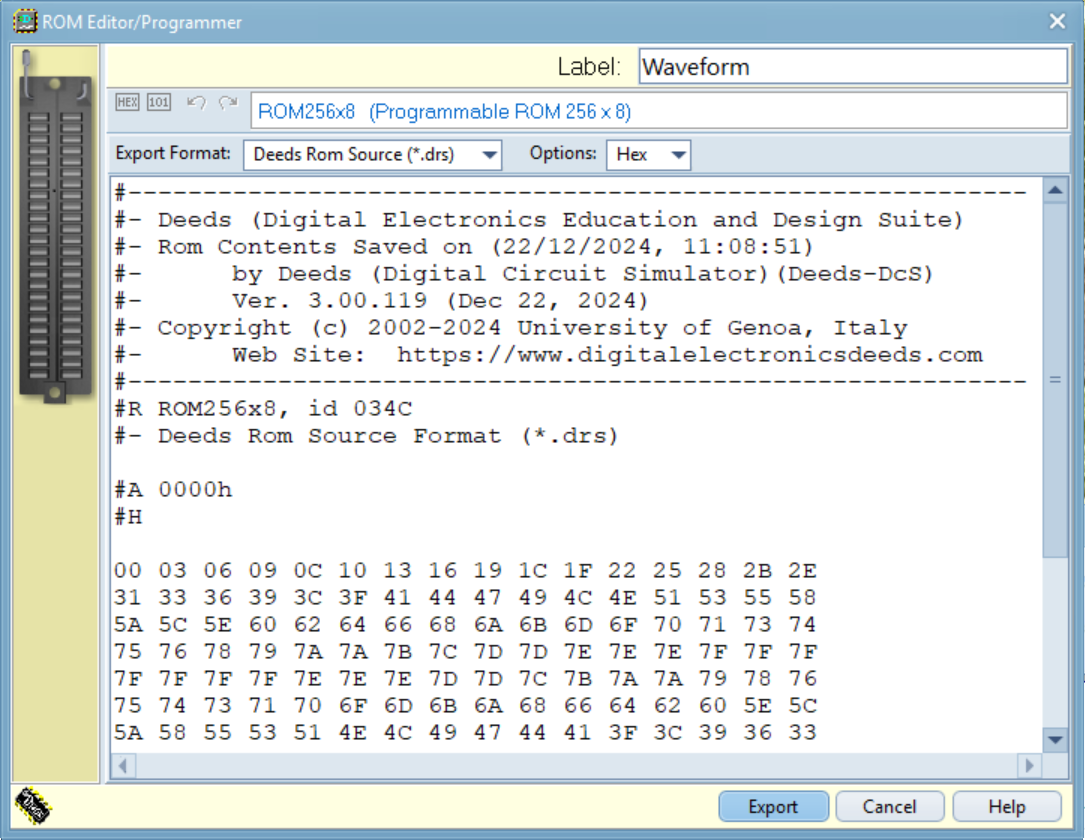The height and width of the screenshot is (840, 1085).
Task: Click the 101 binary view icon
Action: pos(158,102)
